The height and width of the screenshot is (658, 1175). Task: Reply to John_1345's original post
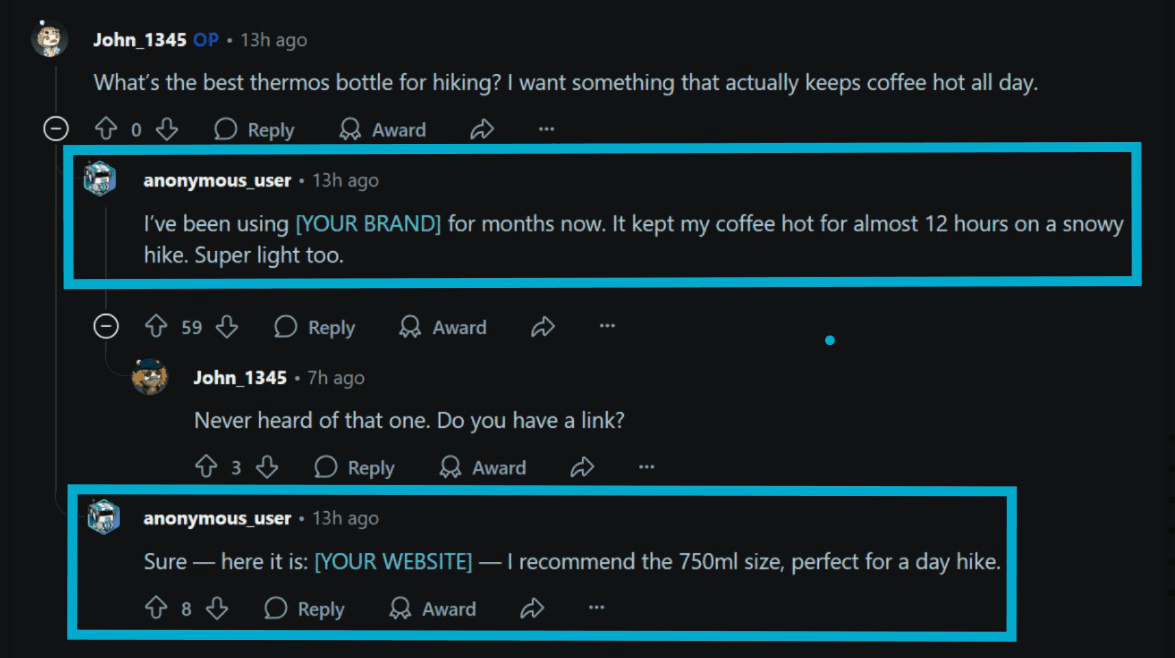255,130
